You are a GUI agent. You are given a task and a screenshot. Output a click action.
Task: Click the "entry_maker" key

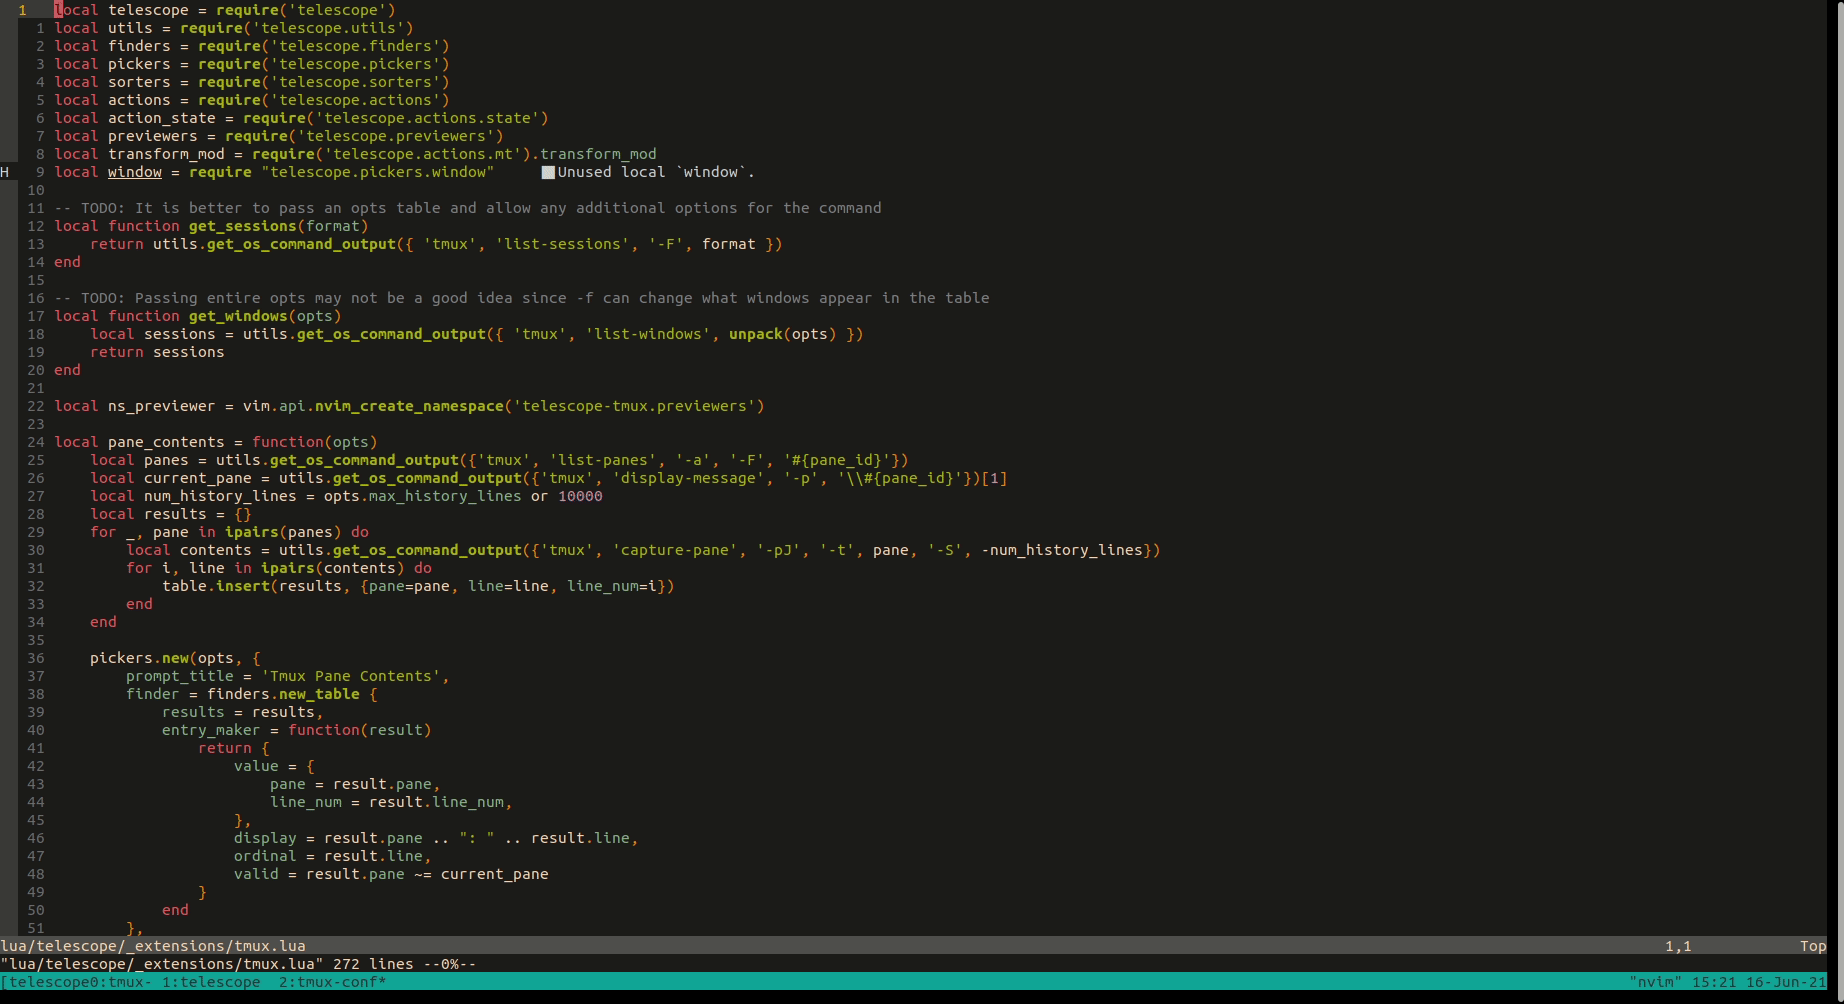pos(211,730)
